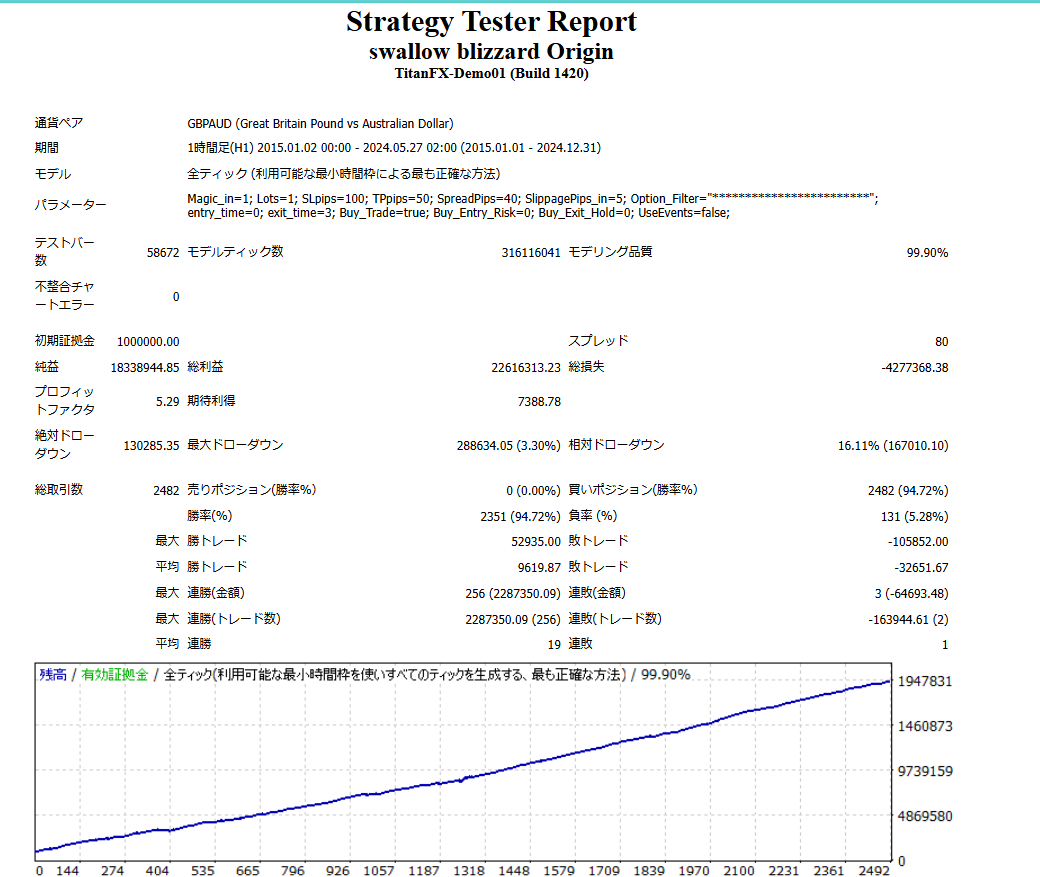Select loss trades 131 (5.28%)

915,517
